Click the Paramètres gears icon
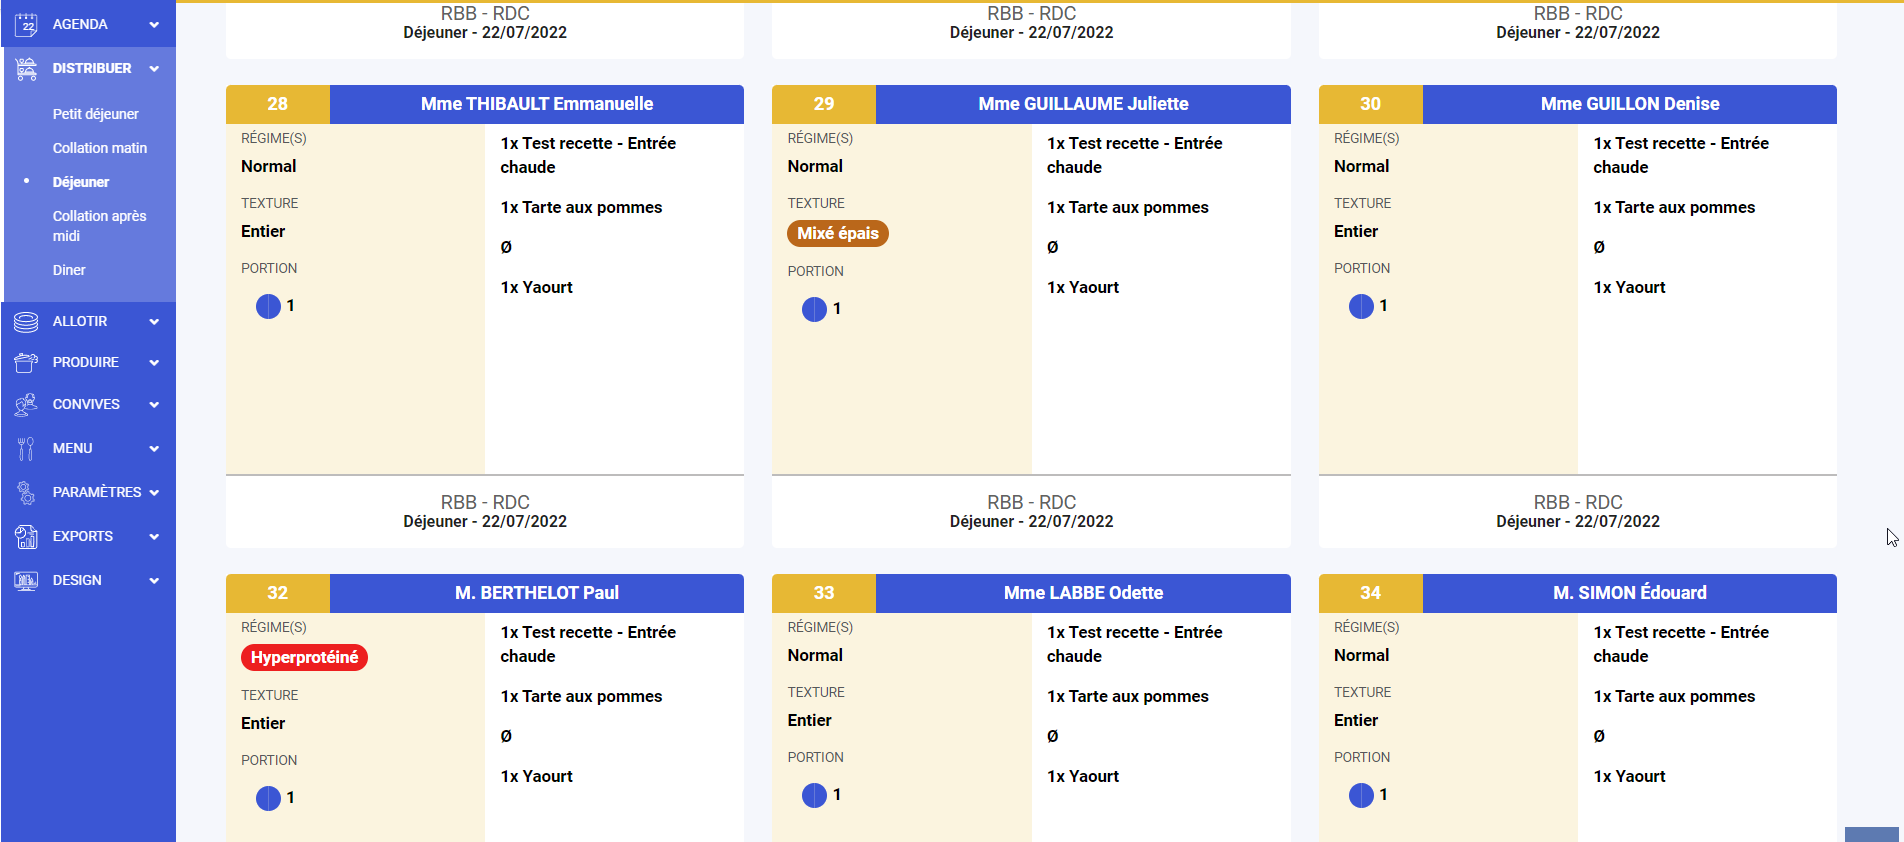 pyautogui.click(x=26, y=493)
